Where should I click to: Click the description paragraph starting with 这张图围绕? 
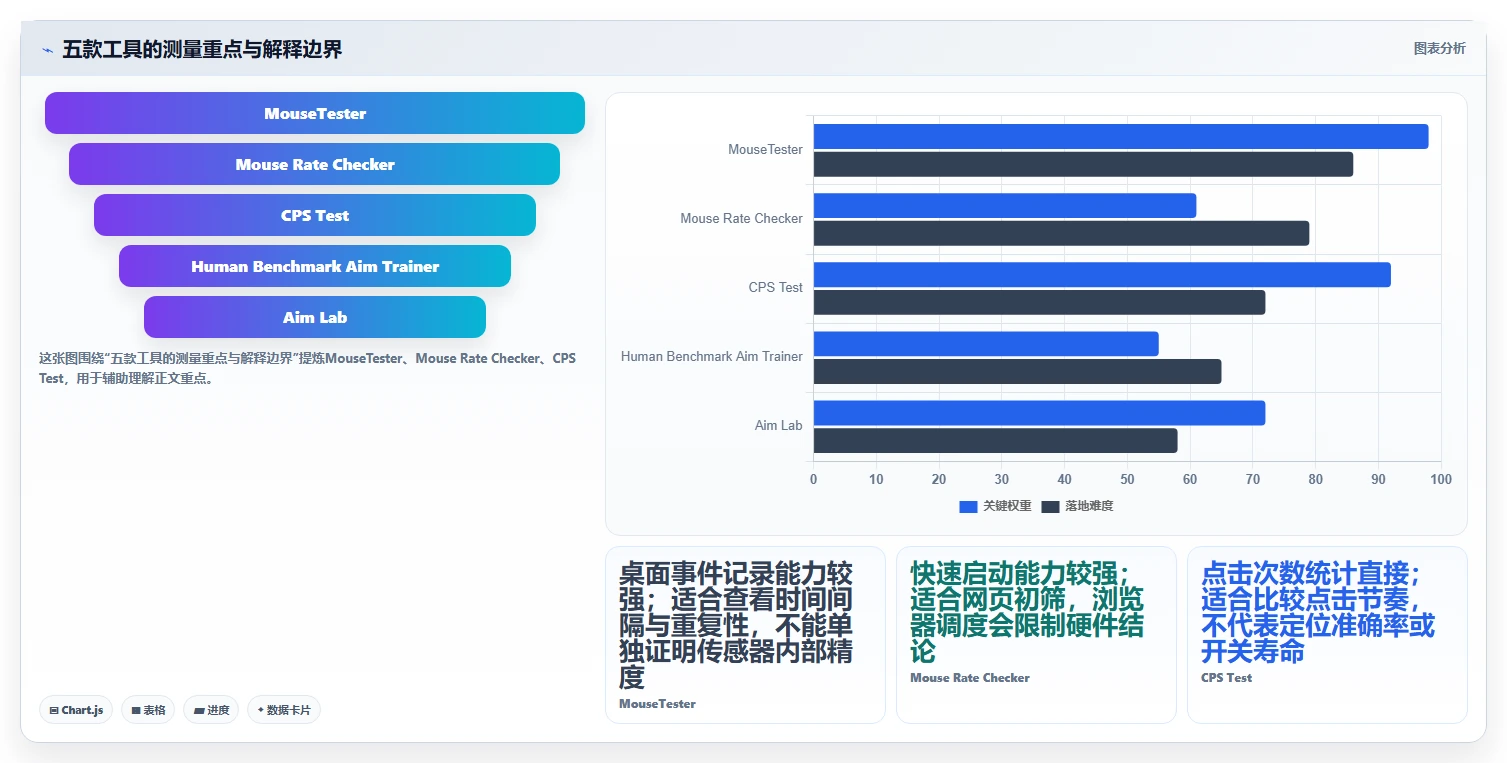[x=307, y=368]
